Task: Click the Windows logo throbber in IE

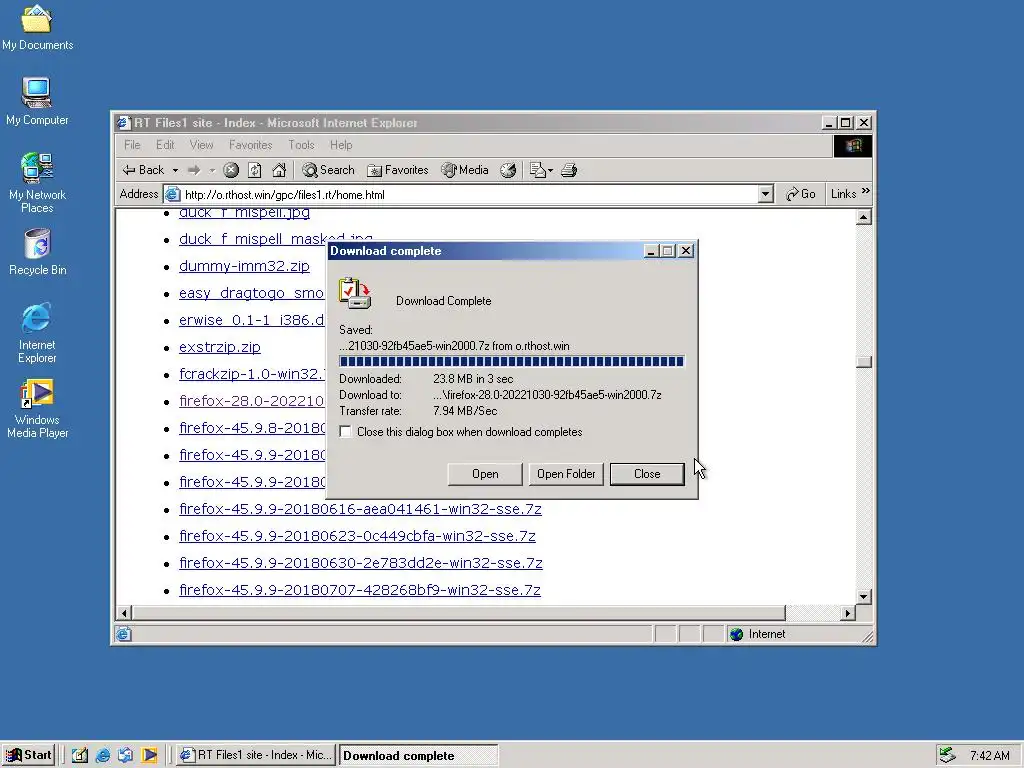Action: tap(853, 146)
